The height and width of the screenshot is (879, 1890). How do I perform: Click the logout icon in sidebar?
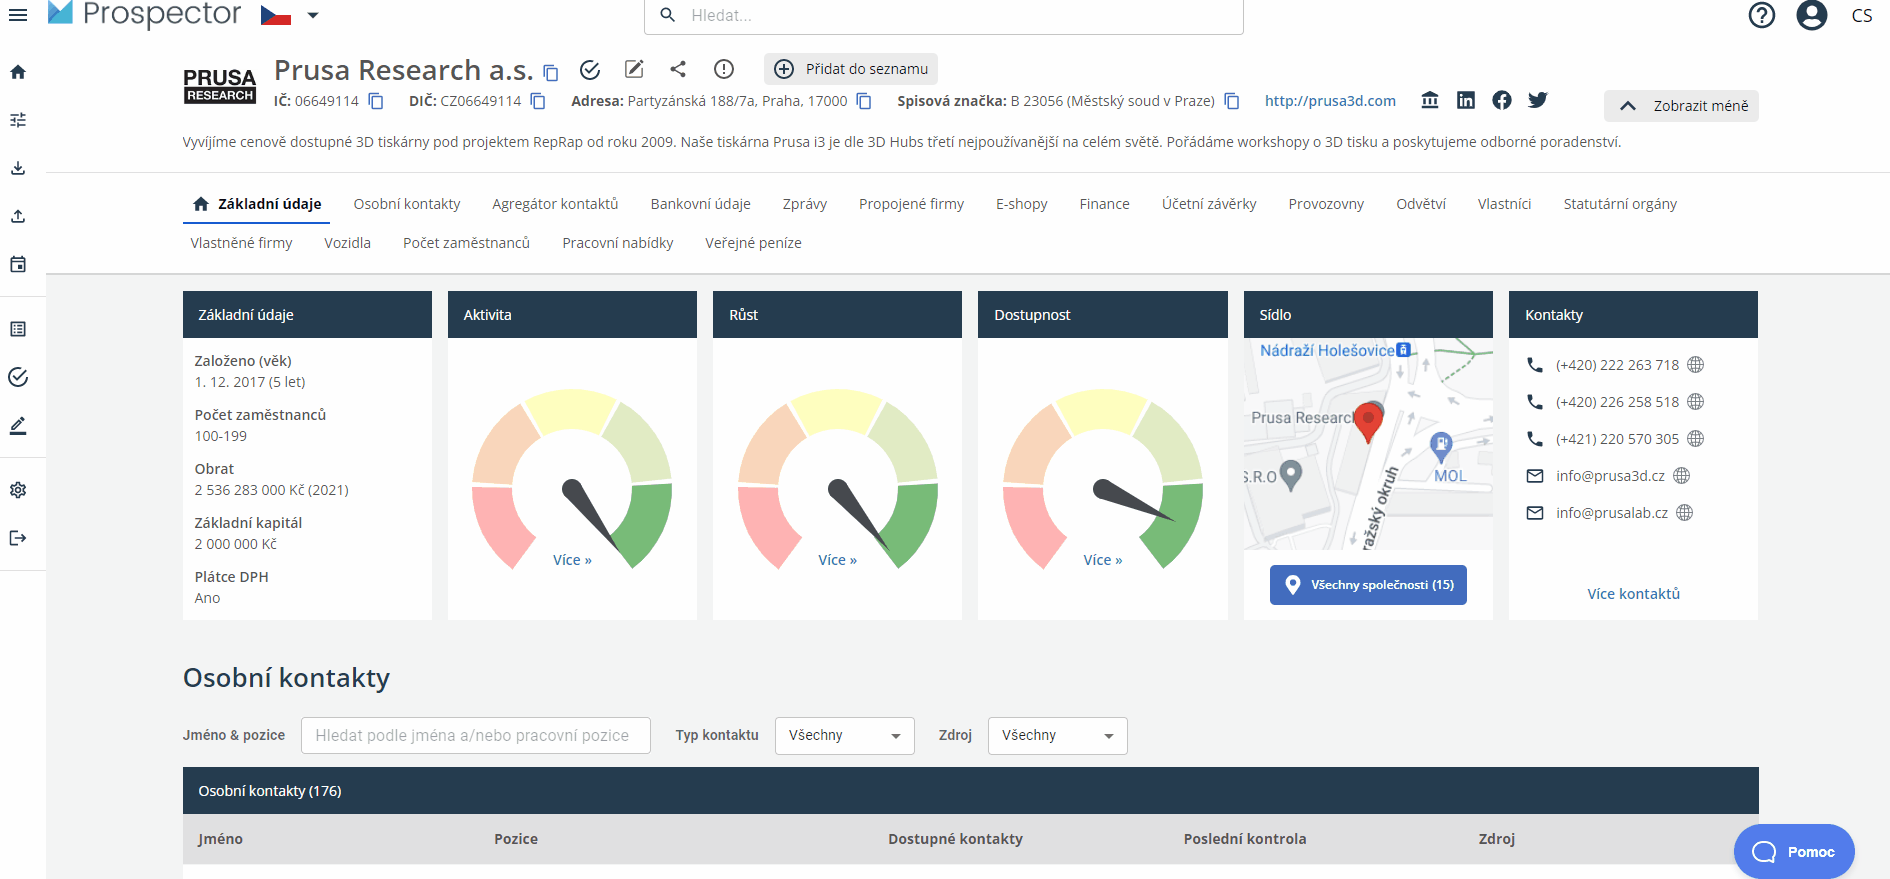[x=18, y=538]
